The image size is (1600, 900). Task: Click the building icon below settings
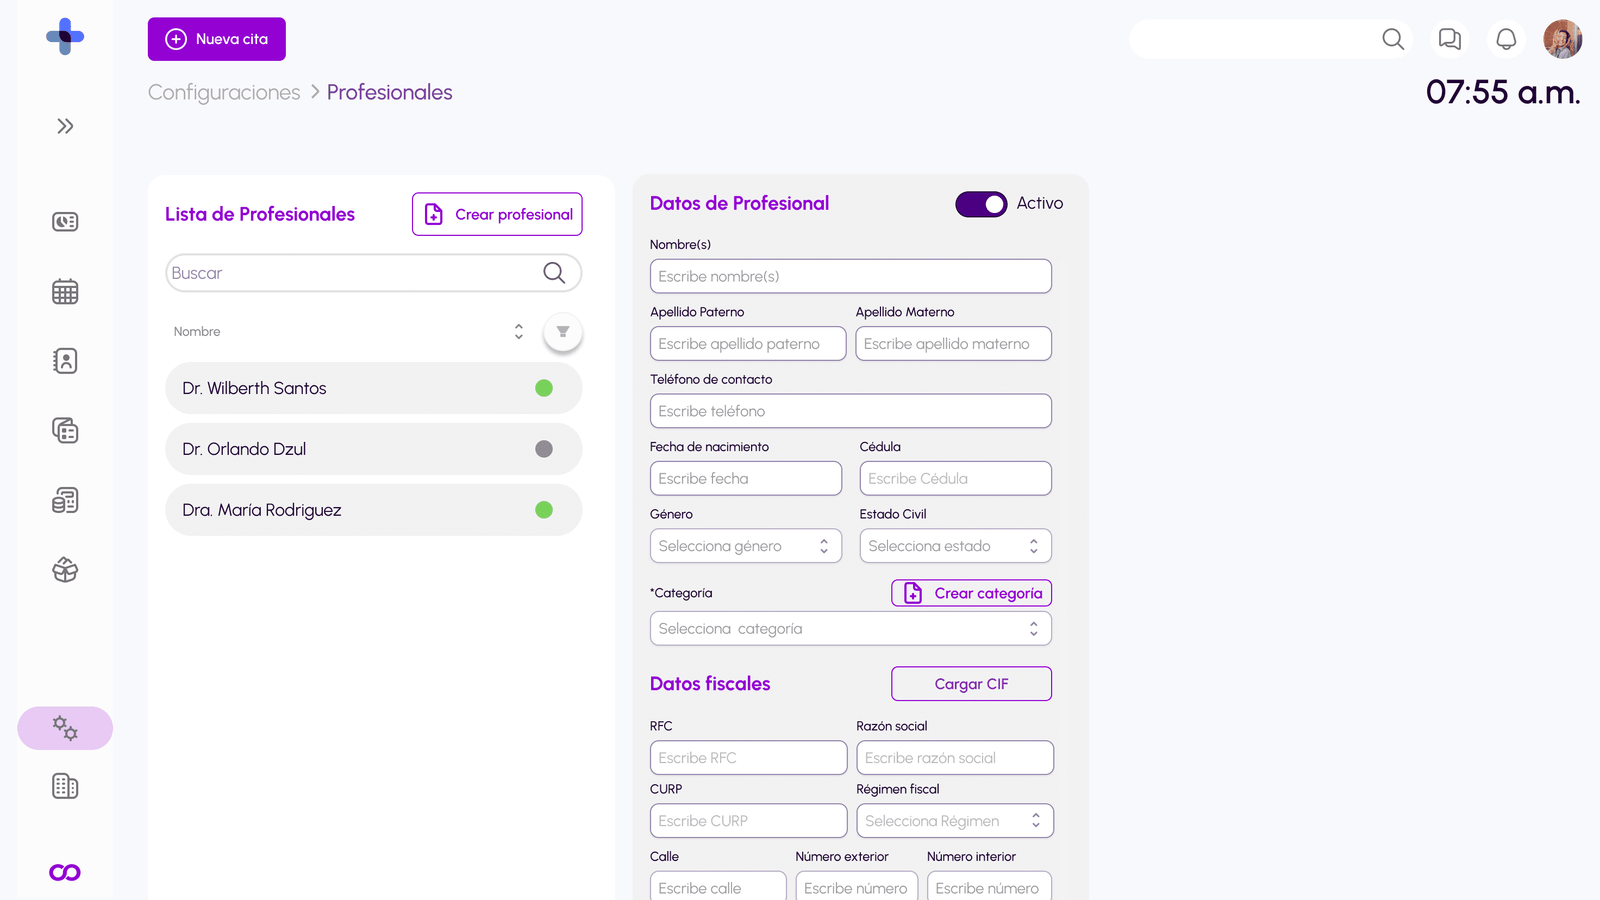64,786
